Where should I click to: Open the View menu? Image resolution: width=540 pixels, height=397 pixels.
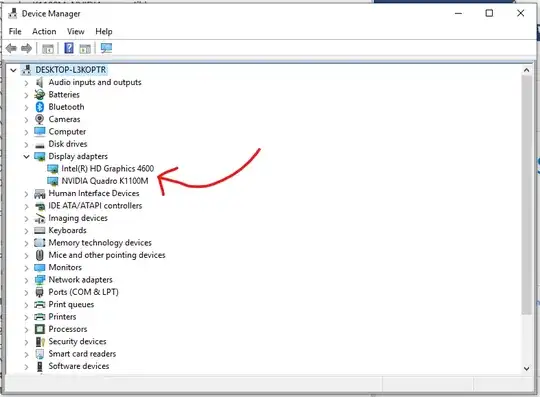76,31
